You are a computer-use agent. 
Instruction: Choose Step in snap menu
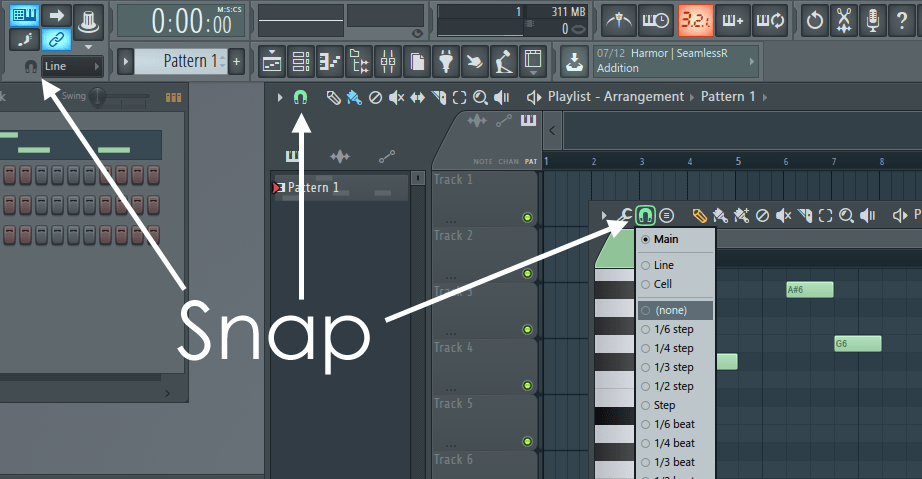pos(675,405)
